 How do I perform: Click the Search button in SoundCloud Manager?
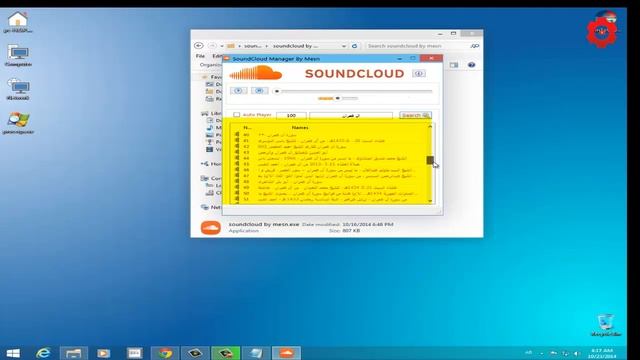[415, 116]
